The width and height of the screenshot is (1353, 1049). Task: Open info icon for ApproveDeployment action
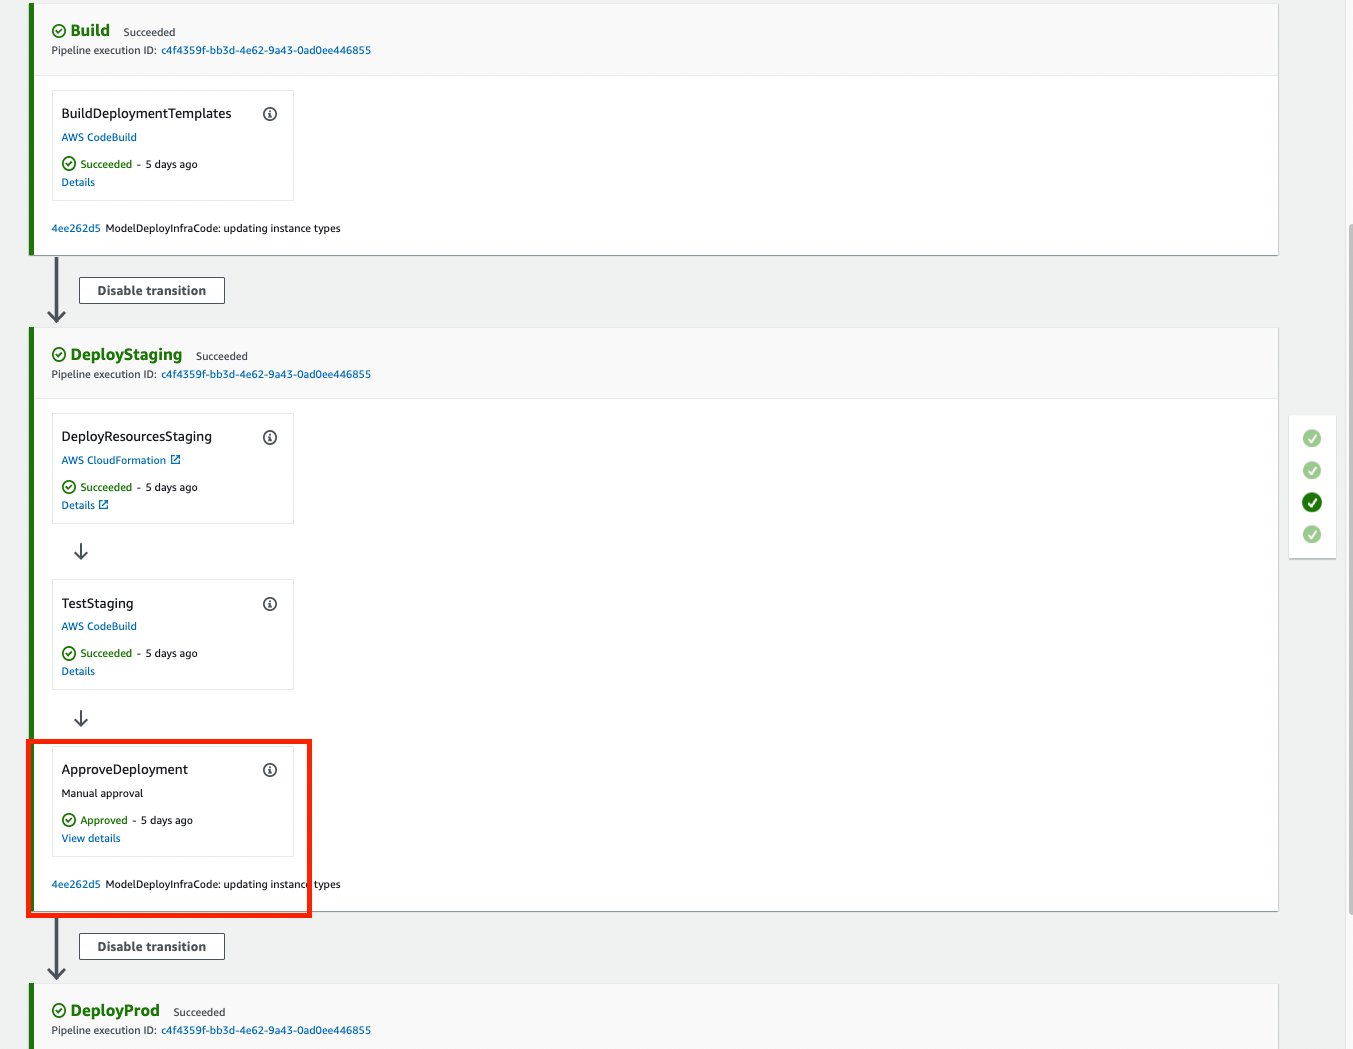270,770
